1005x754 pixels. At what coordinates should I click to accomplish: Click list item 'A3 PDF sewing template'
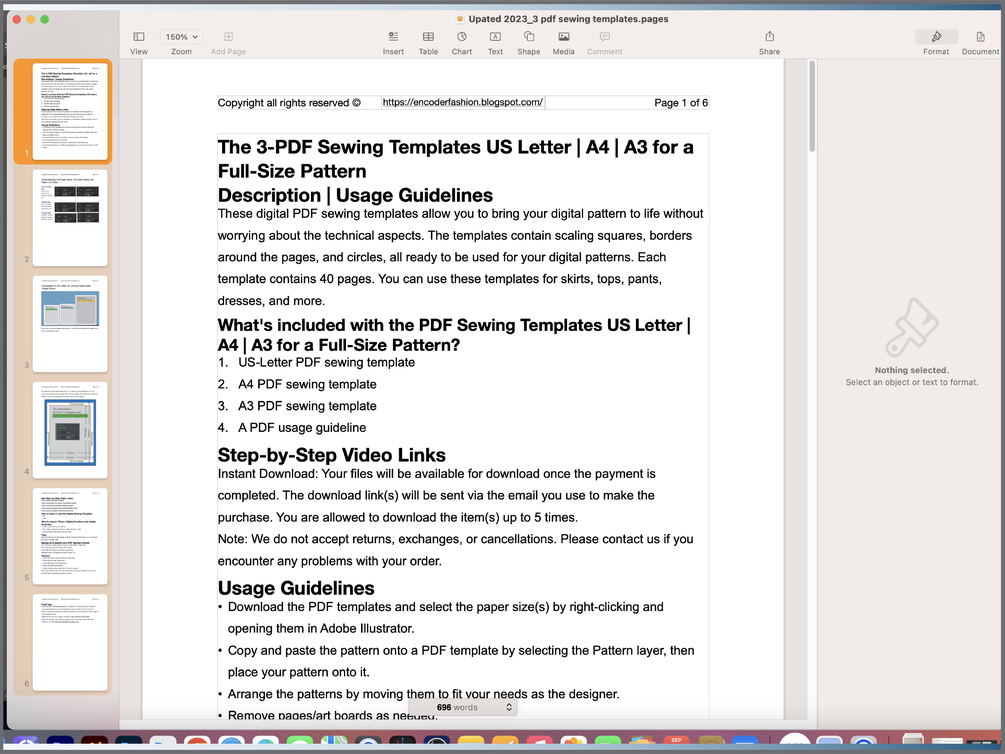click(x=307, y=406)
